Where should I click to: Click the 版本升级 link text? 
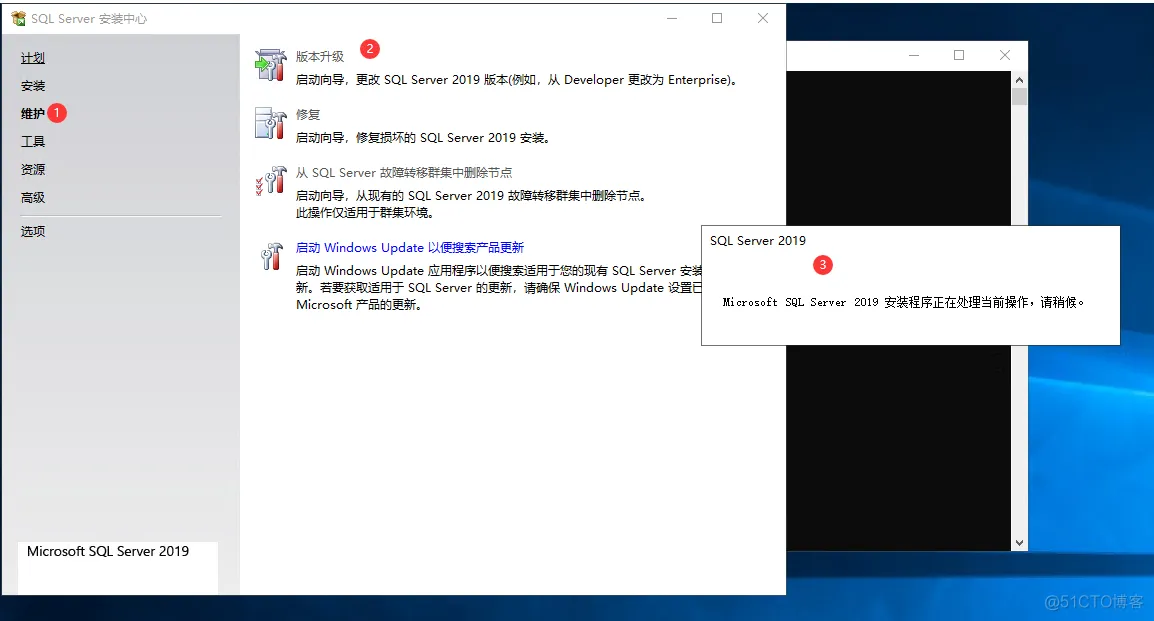tap(320, 57)
